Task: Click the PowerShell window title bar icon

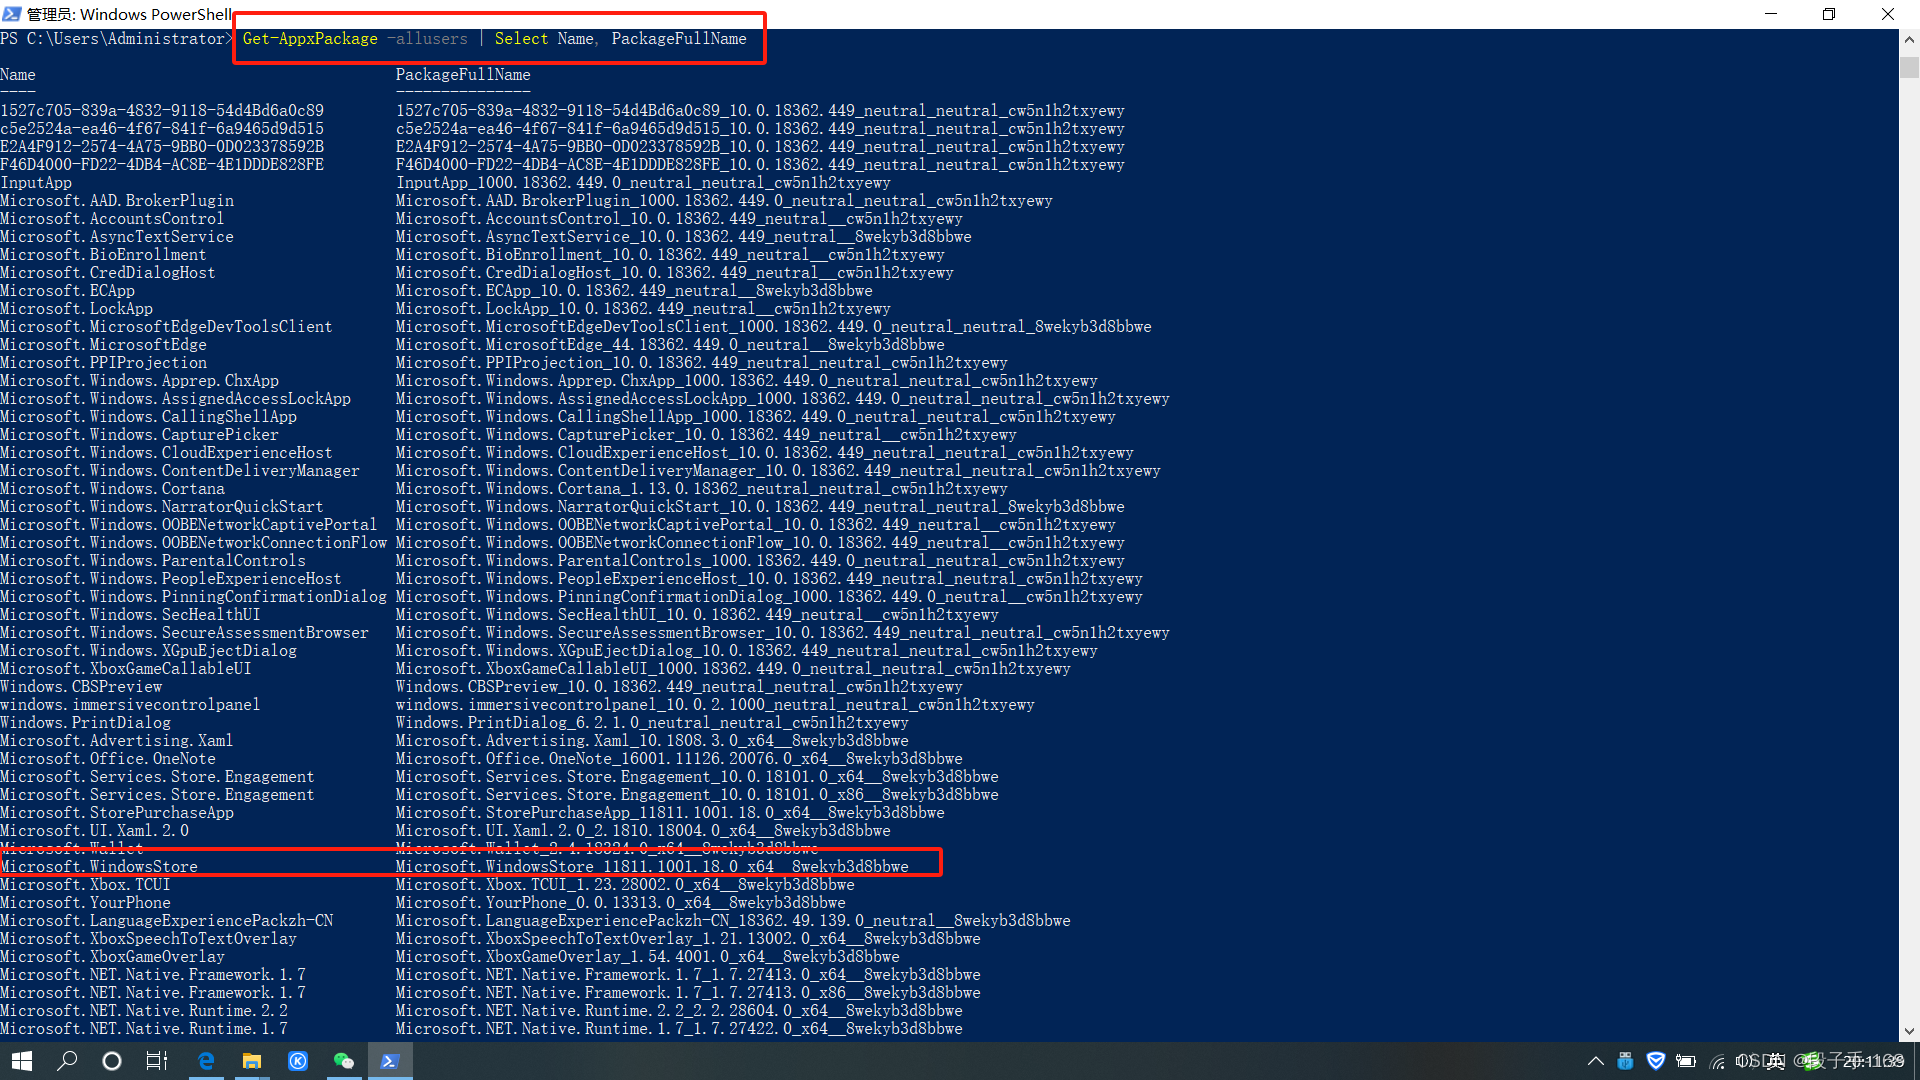Action: (12, 14)
